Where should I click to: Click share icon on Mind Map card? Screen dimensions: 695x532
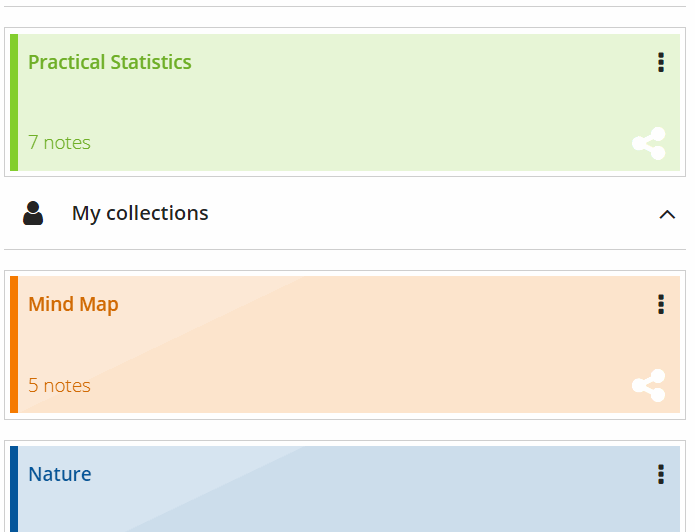coord(649,386)
